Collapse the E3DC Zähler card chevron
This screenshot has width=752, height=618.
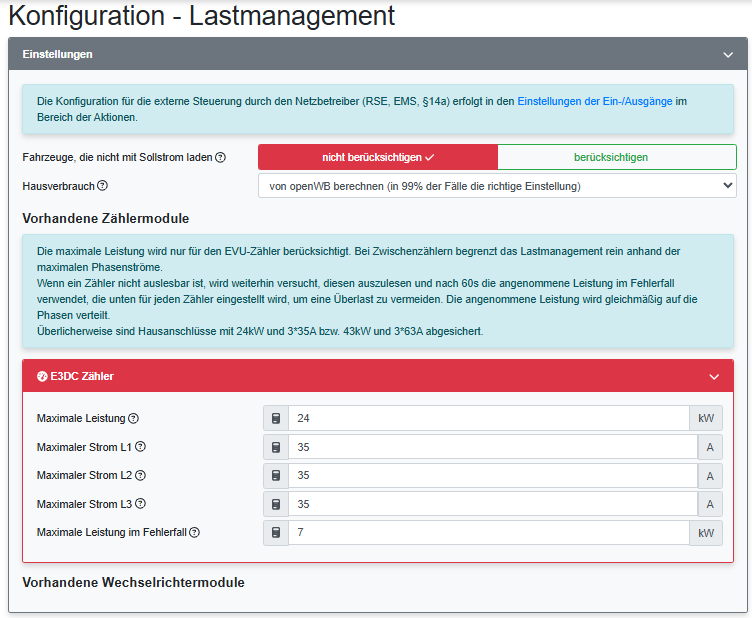tap(714, 377)
